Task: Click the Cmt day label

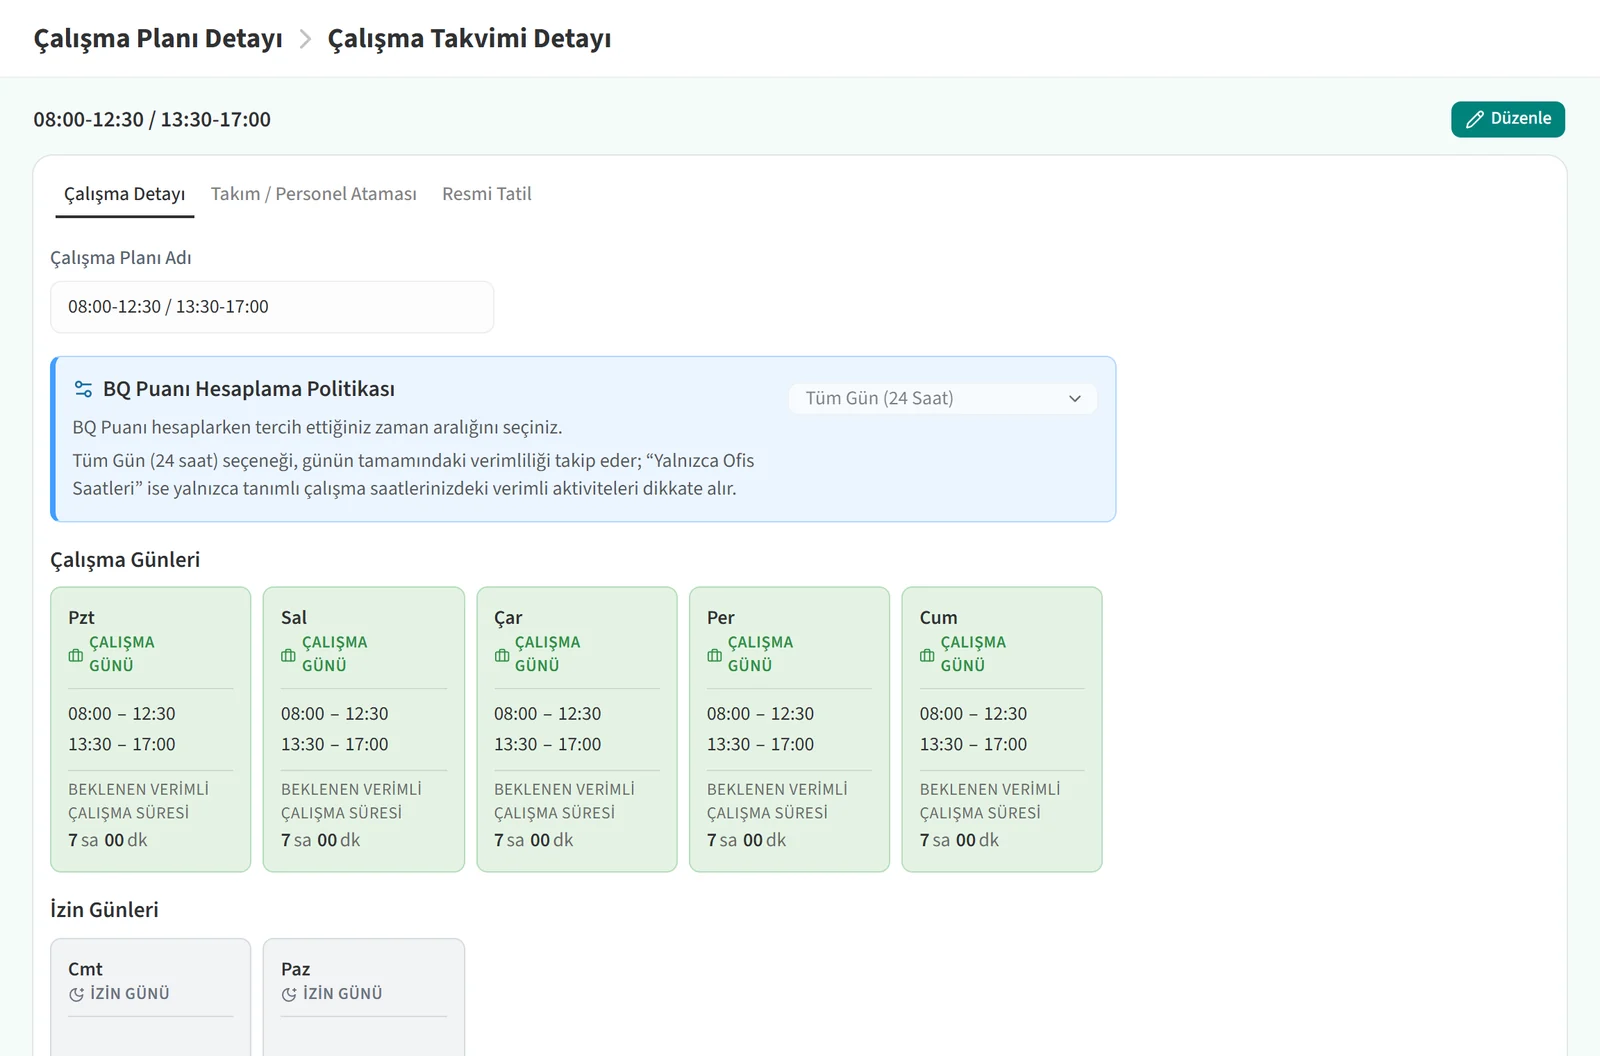Action: coord(85,969)
